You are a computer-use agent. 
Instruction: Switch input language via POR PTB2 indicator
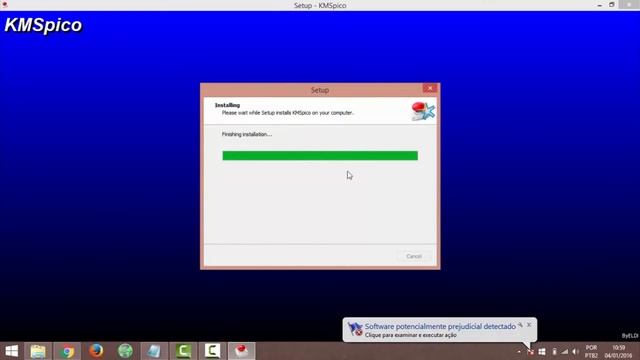591,351
